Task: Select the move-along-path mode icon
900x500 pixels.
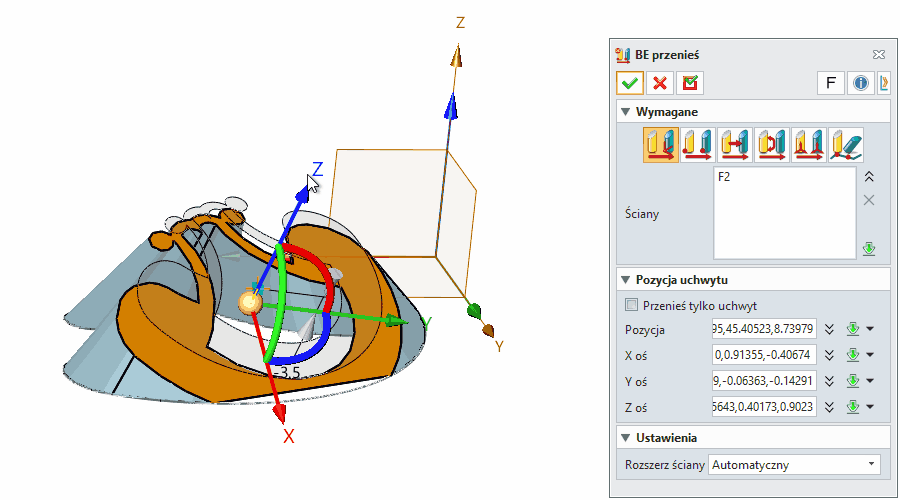Action: click(x=845, y=145)
